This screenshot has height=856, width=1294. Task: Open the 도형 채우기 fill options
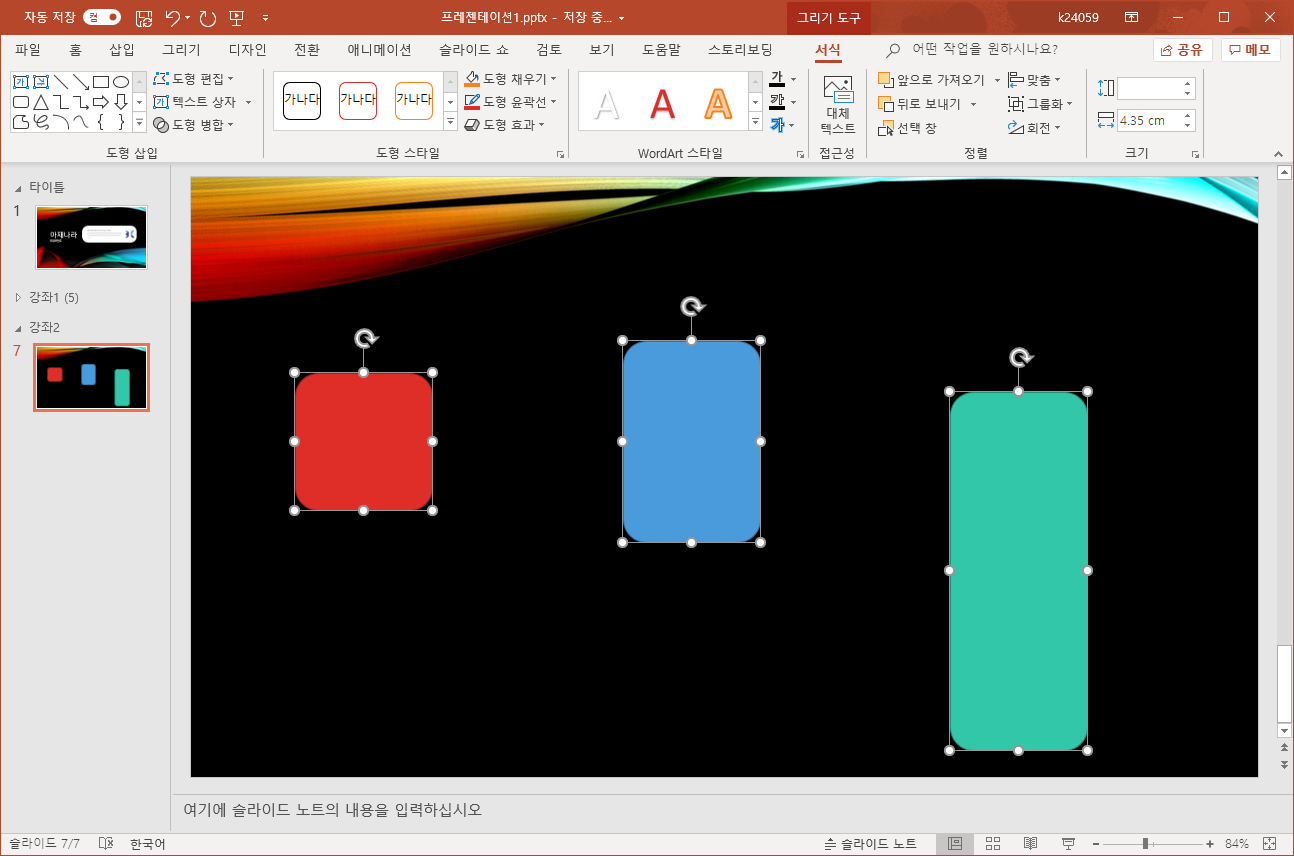pos(511,78)
